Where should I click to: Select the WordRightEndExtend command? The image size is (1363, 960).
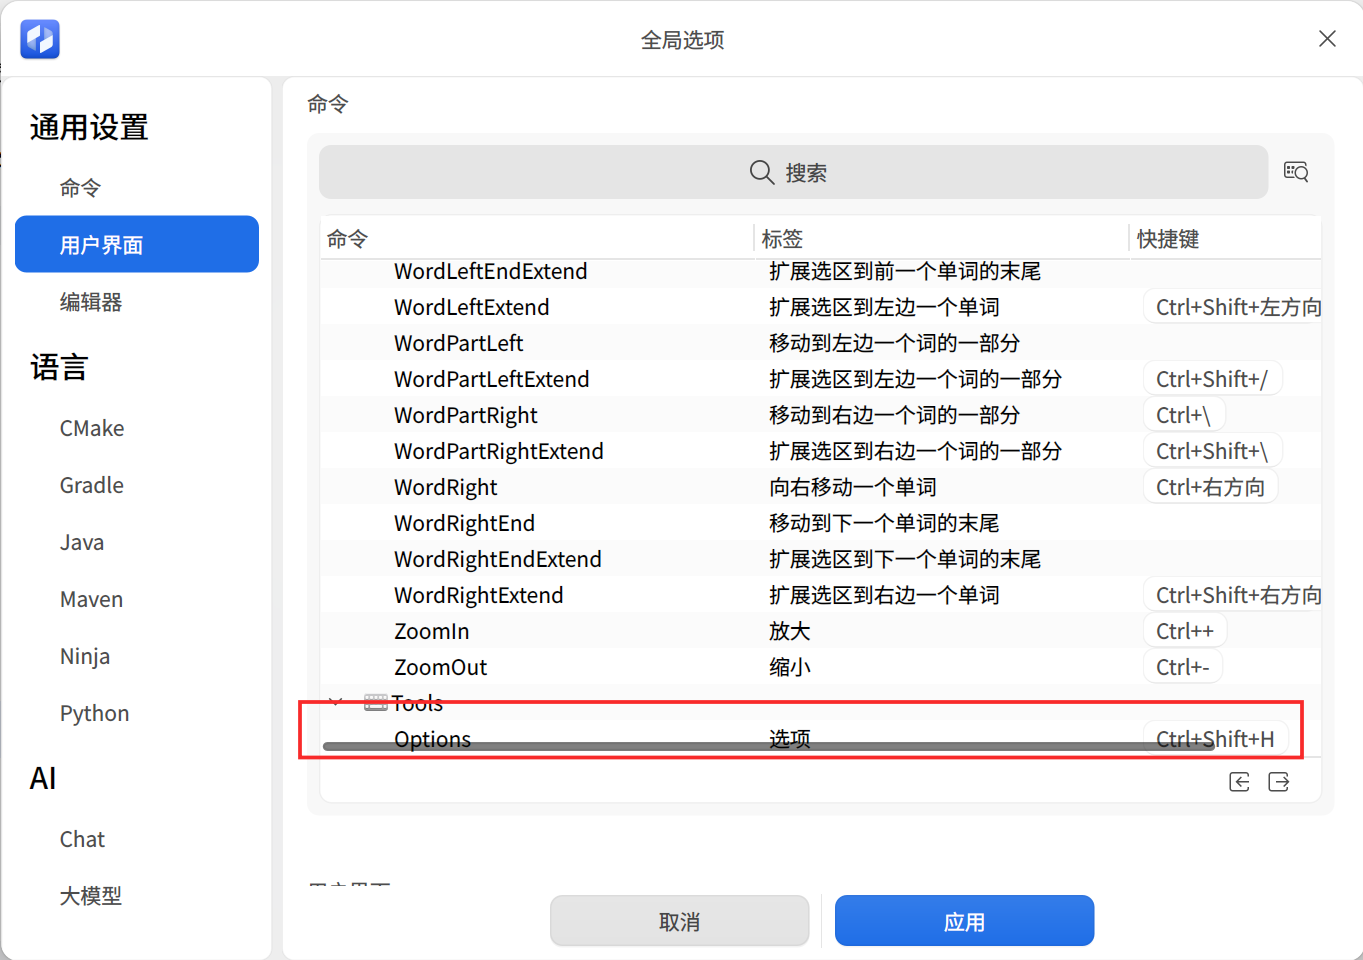tap(498, 559)
